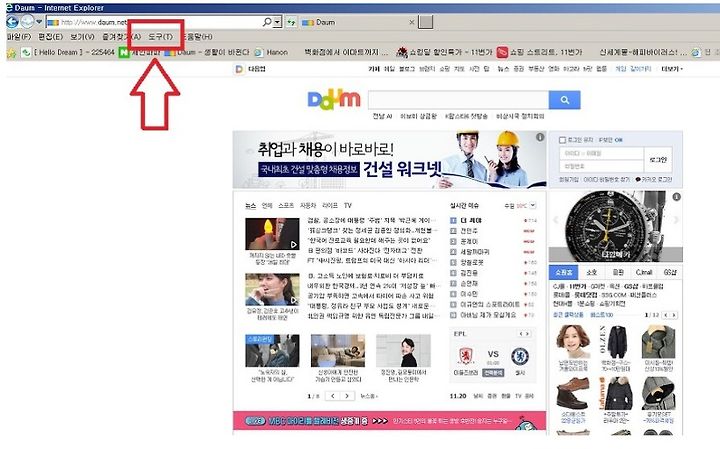Select the 스포츠 tab in news section
The width and height of the screenshot is (720, 449).
click(x=286, y=206)
